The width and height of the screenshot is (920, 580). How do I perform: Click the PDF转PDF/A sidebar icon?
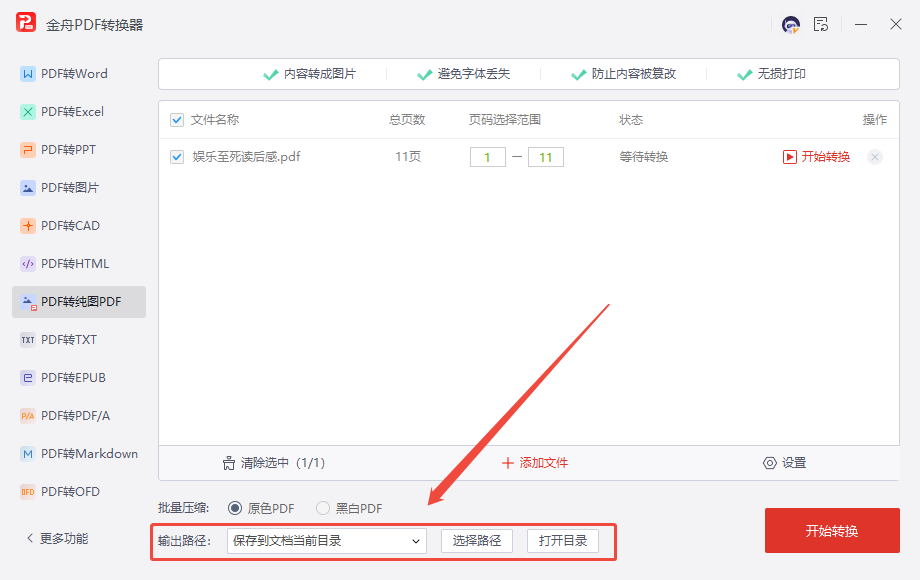28,416
